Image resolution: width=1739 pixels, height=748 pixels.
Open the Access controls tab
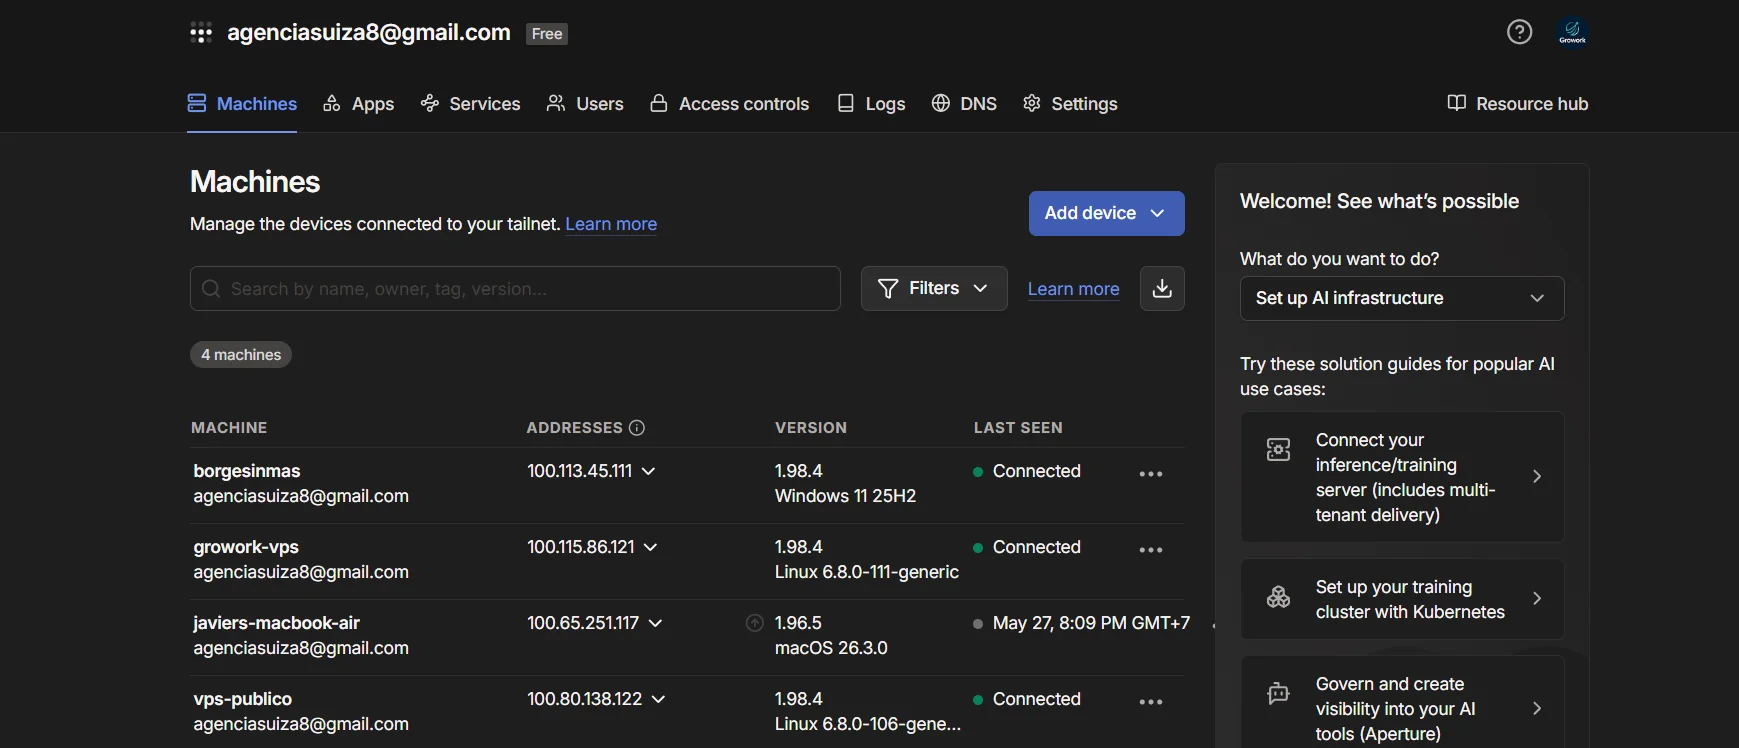point(729,104)
